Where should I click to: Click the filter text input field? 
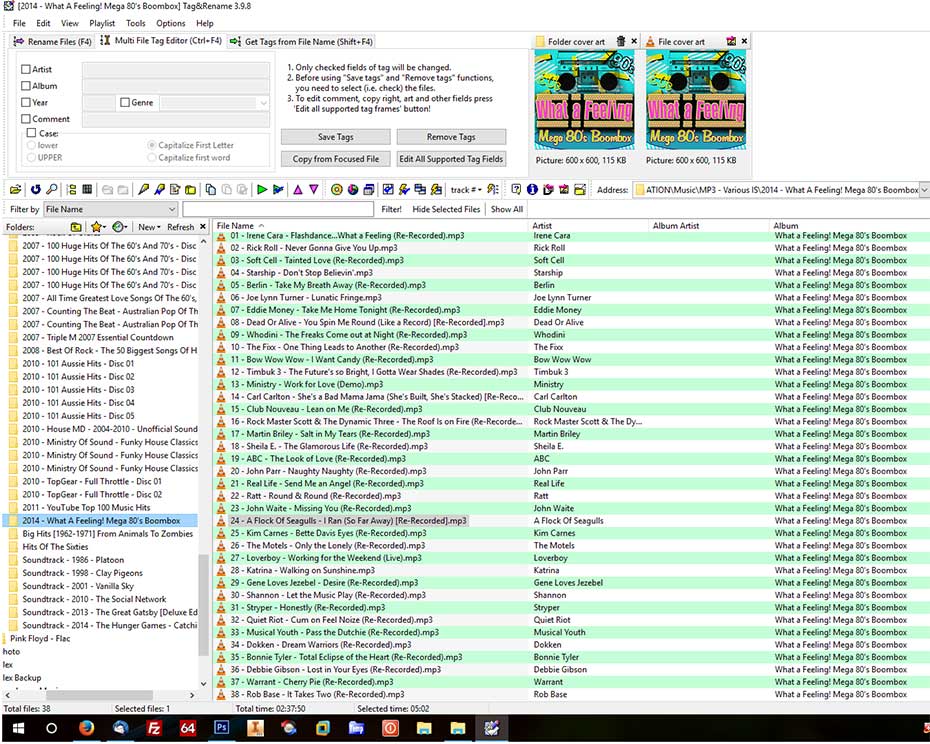pyautogui.click(x=278, y=209)
